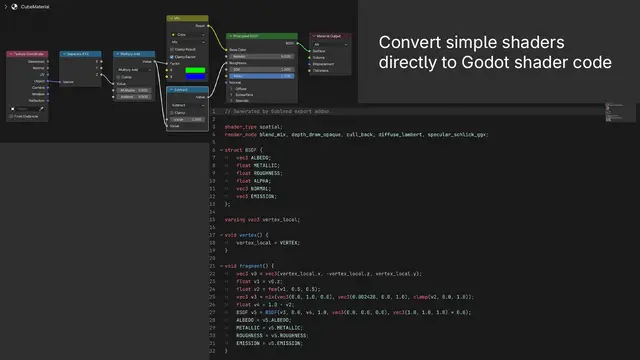Viewport: 640px width, 360px height.
Task: Click line number 27 in the gutter
Action: (x=212, y=312)
